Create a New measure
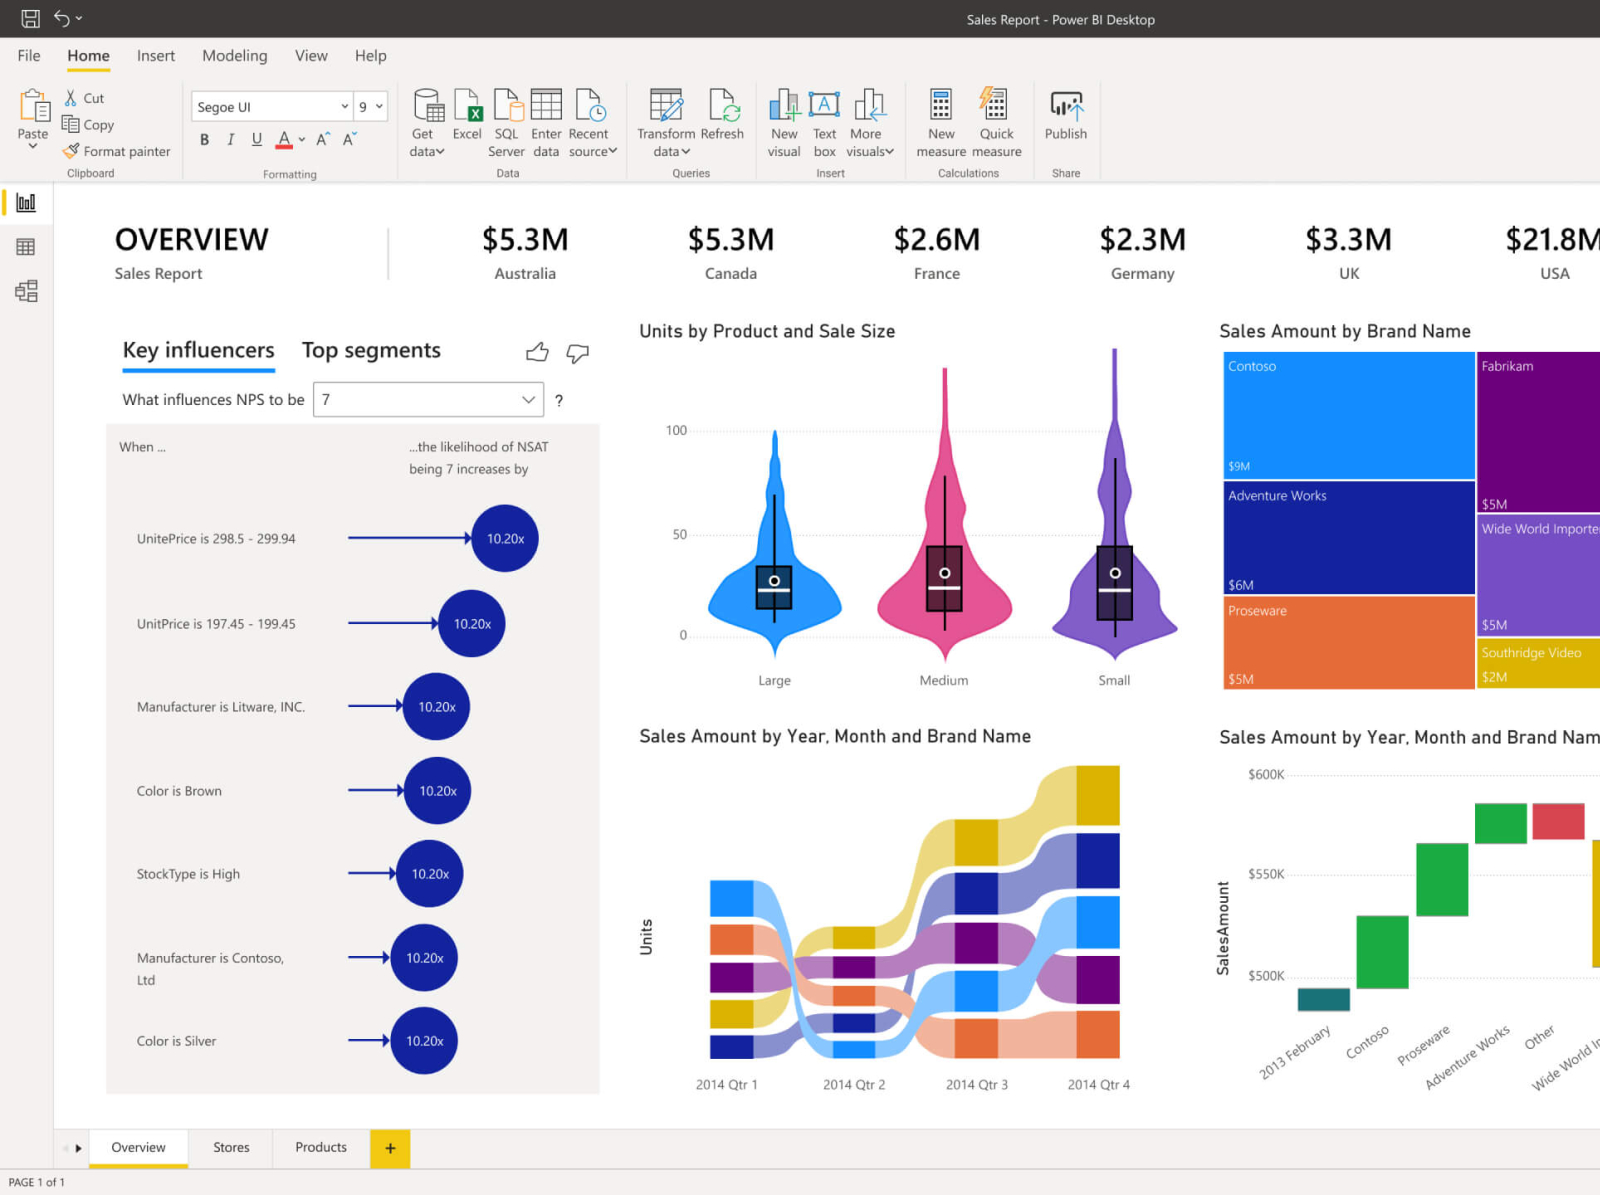 click(941, 122)
